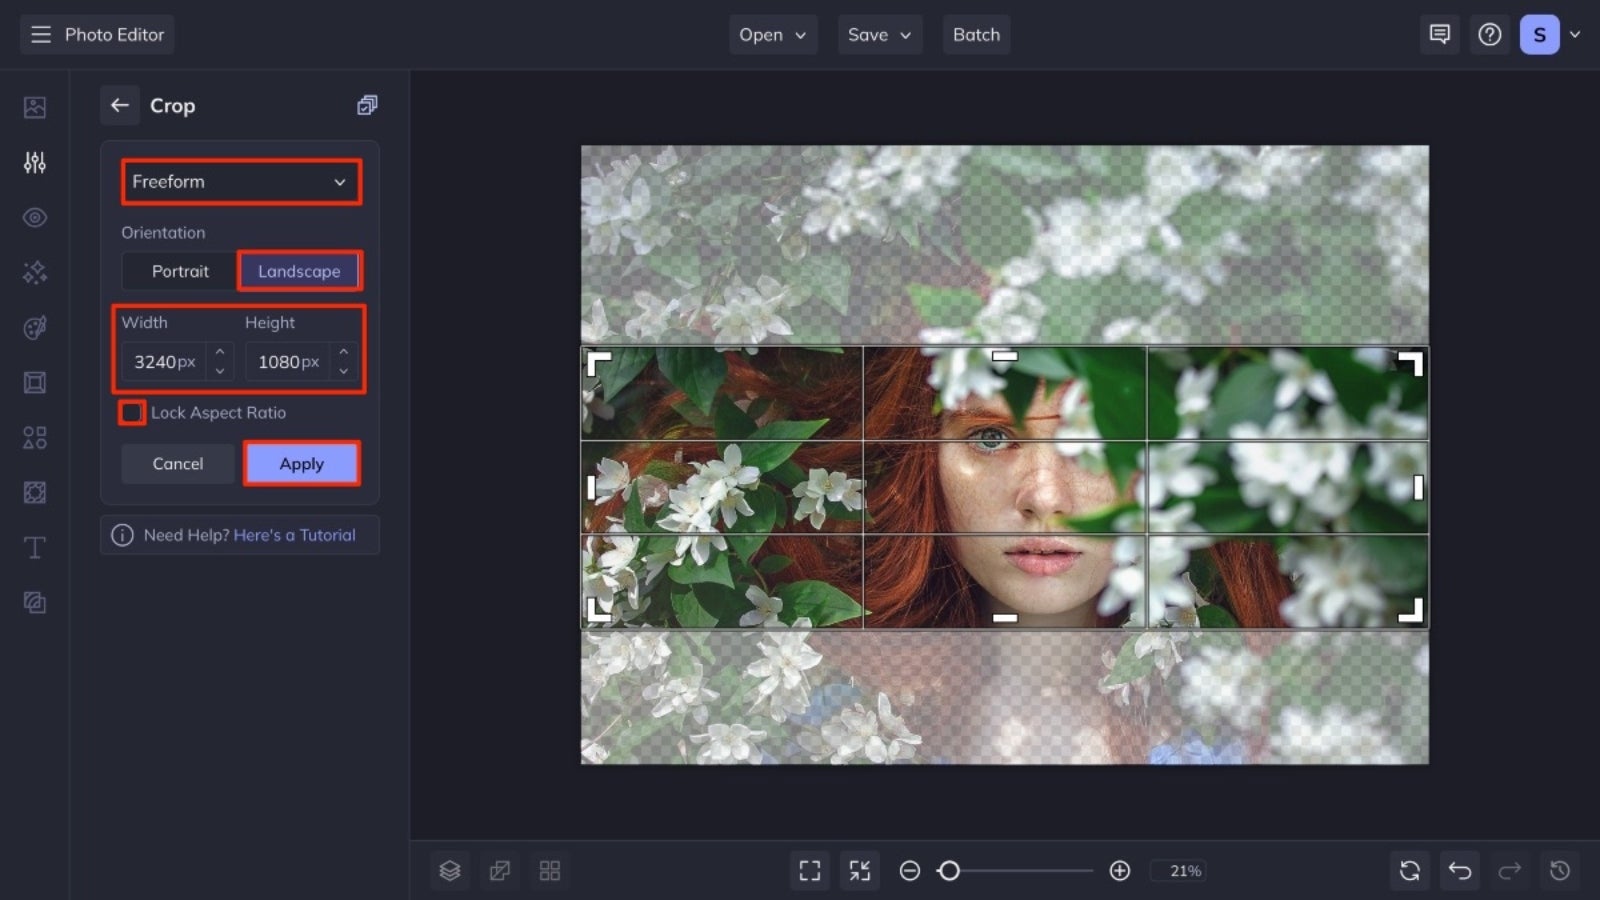This screenshot has width=1600, height=900.
Task: Select the Frame tool in sidebar
Action: pos(34,382)
